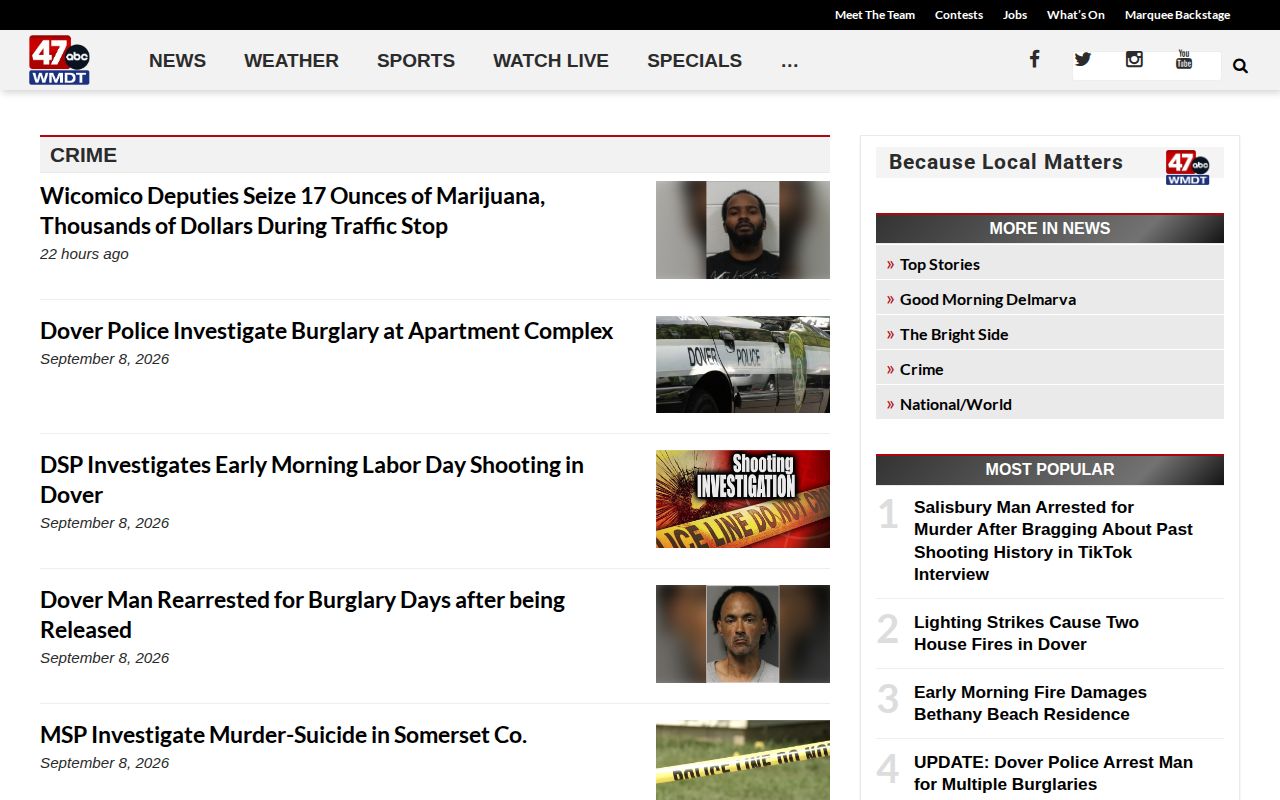Go to the Contests page

click(x=959, y=15)
